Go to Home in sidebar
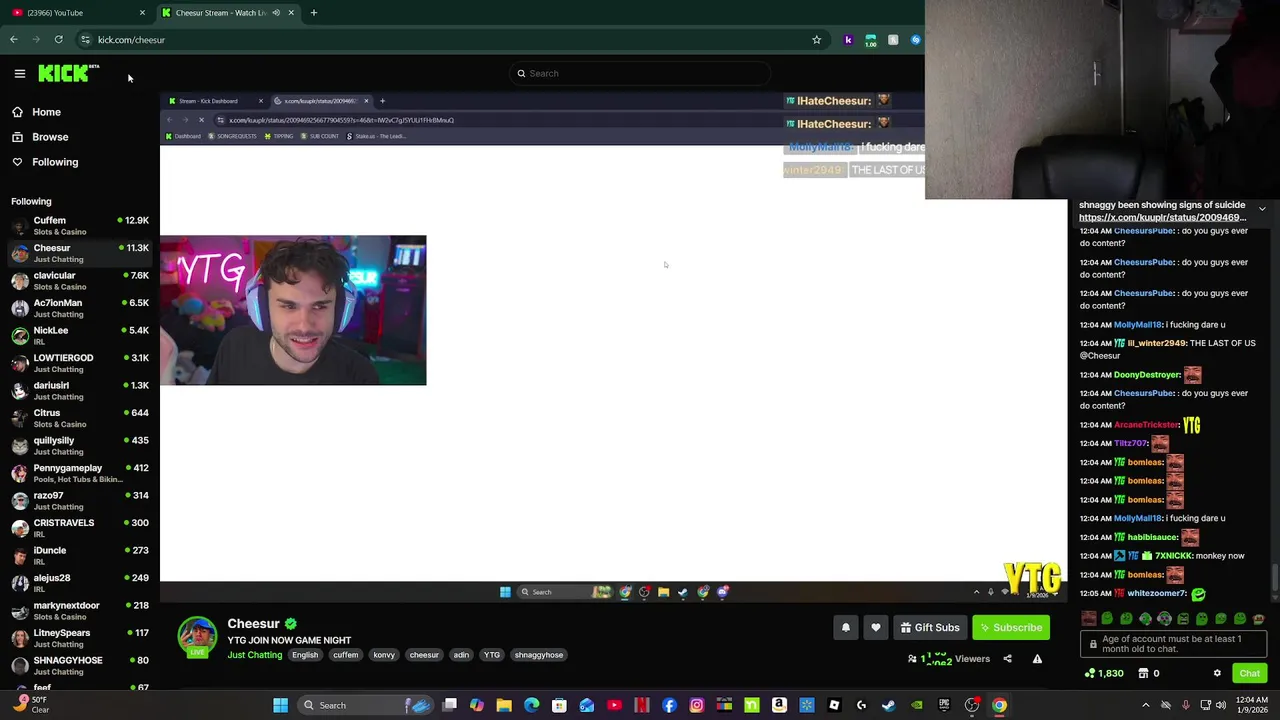The height and width of the screenshot is (720, 1280). click(80, 112)
